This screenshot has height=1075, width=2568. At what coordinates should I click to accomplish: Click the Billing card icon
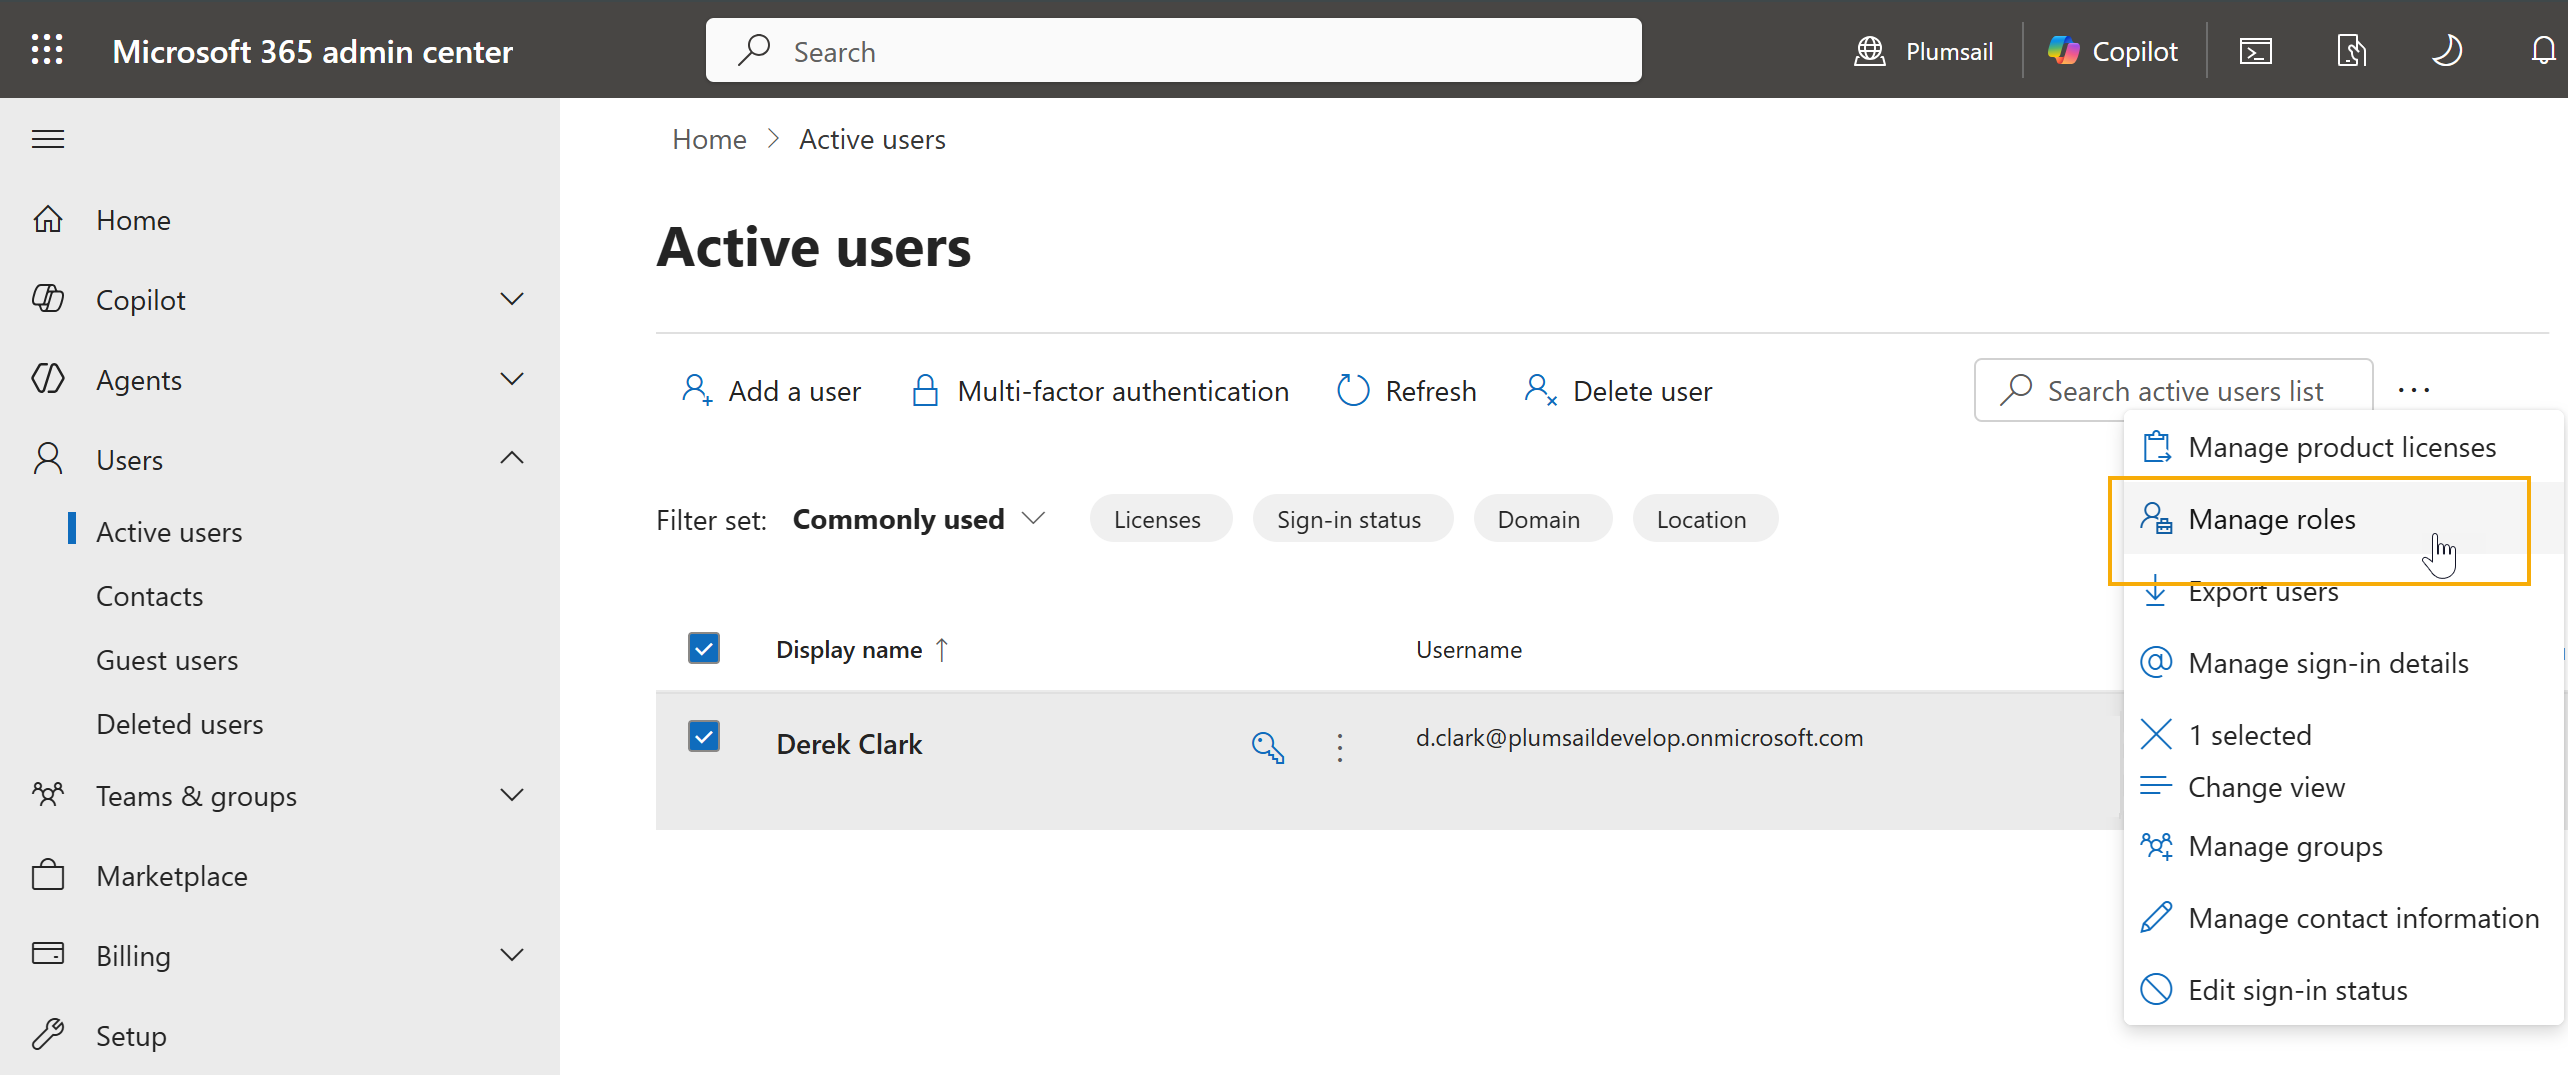point(48,953)
